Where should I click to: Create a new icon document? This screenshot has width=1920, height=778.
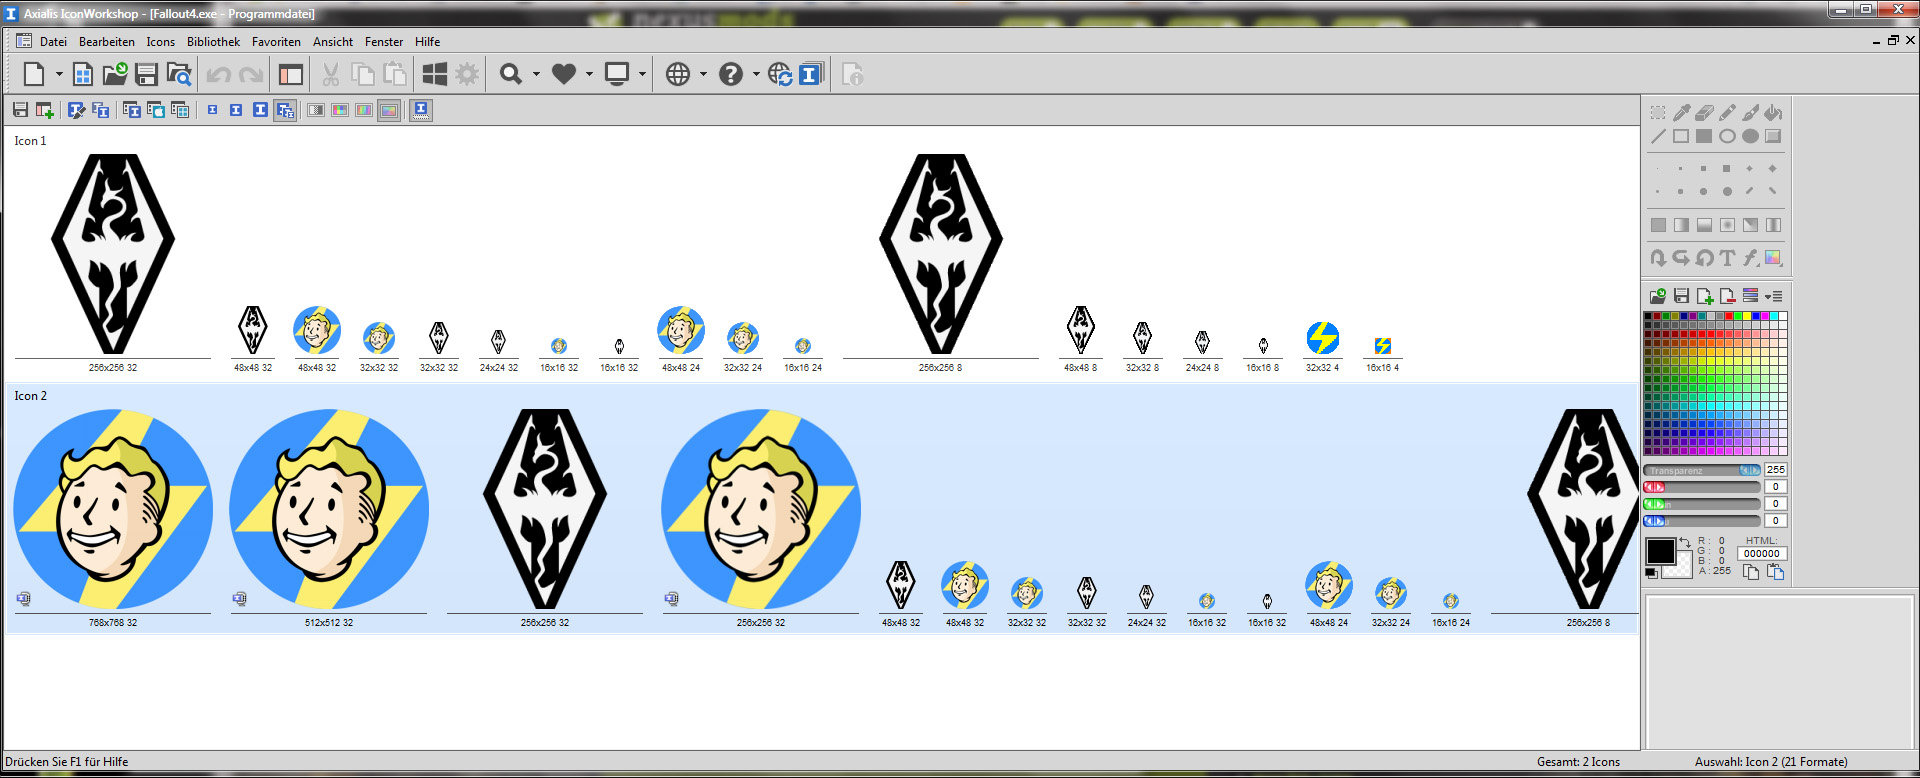point(34,74)
